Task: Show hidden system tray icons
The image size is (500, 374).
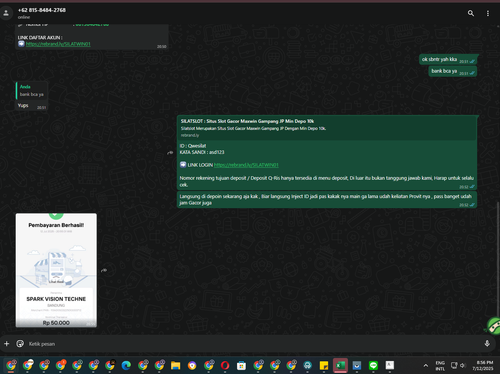Action: (426, 366)
